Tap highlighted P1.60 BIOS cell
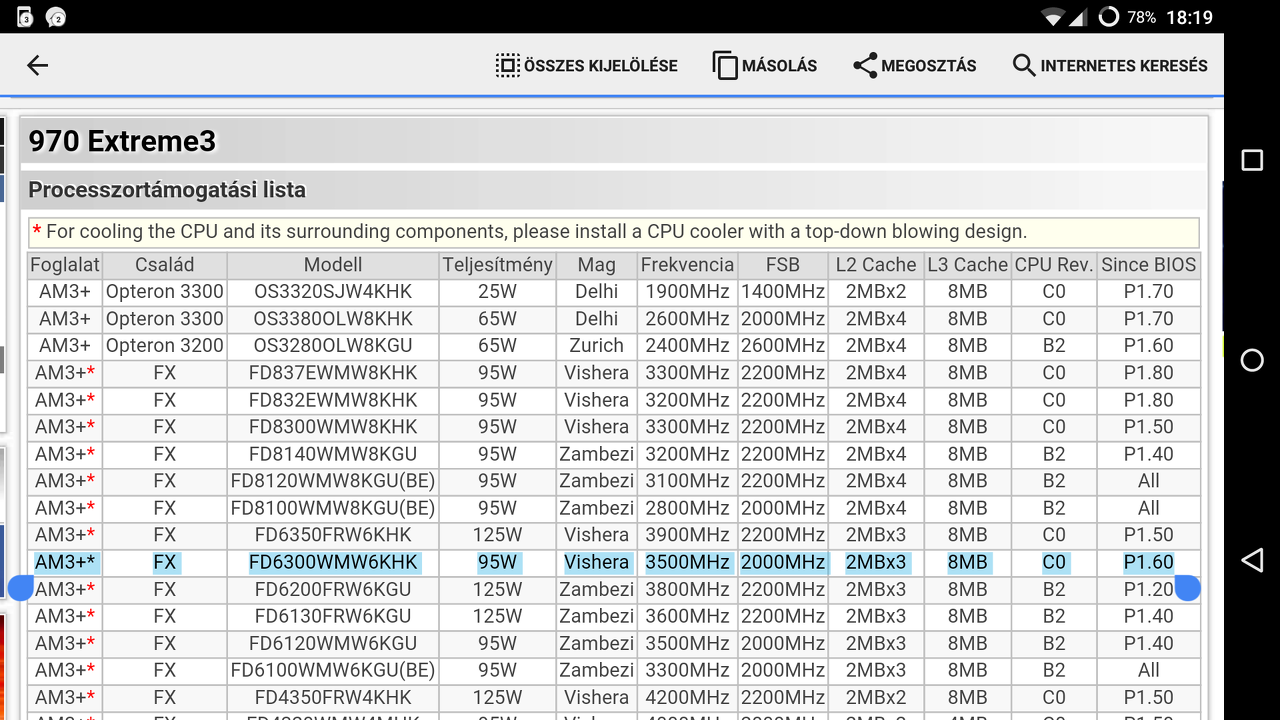1280x720 pixels. (1149, 562)
